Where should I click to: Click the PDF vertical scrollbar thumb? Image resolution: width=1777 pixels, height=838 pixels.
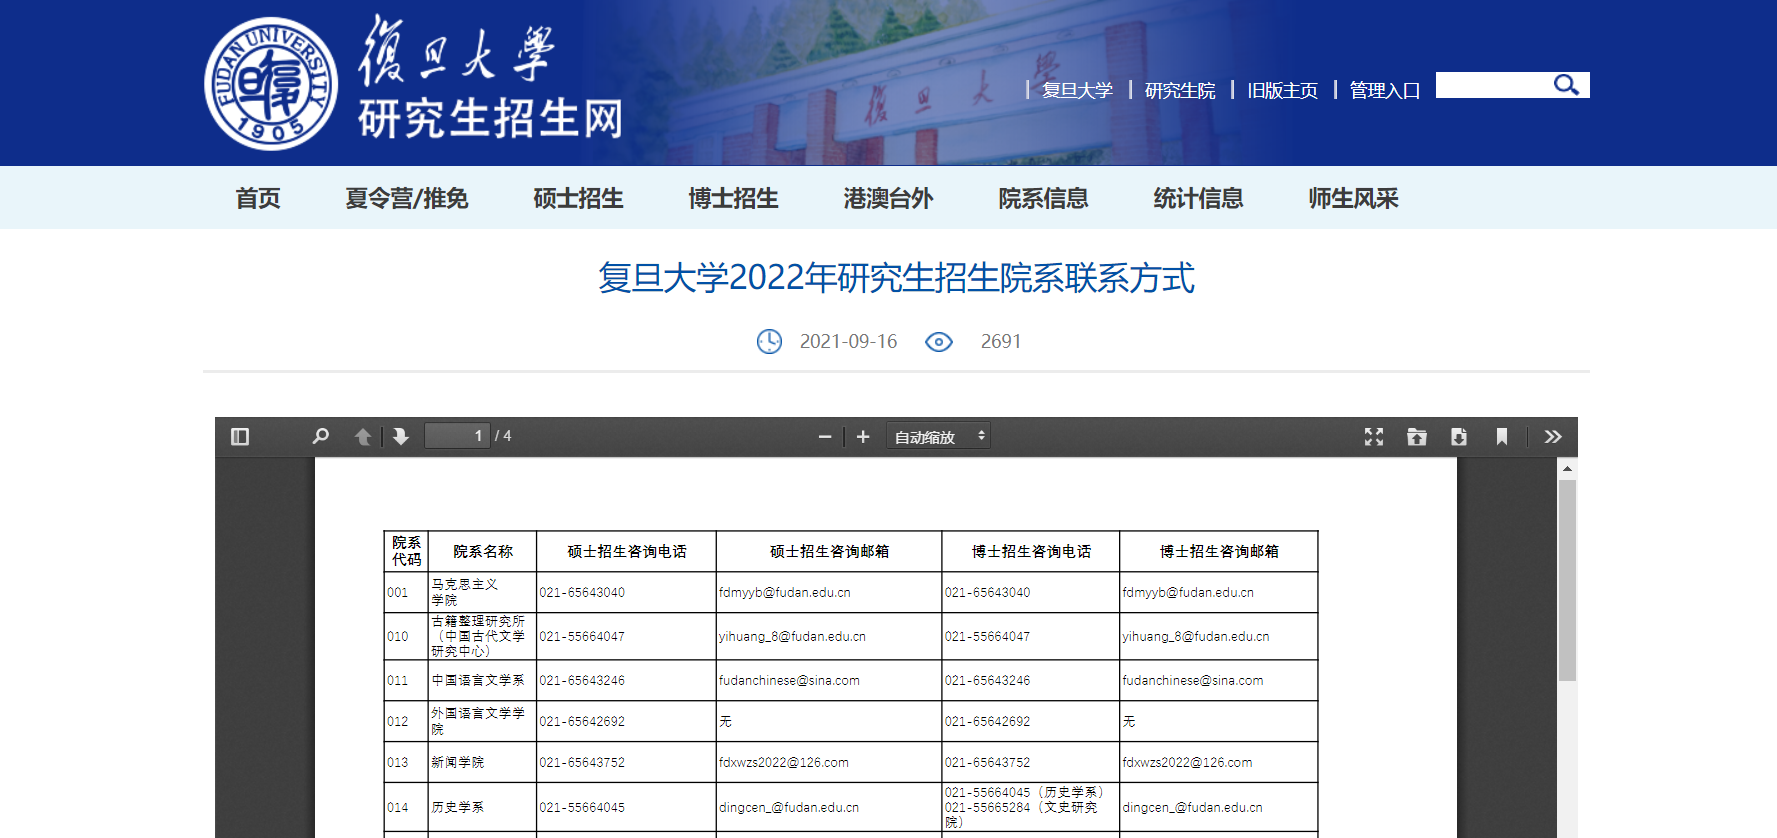[x=1567, y=580]
